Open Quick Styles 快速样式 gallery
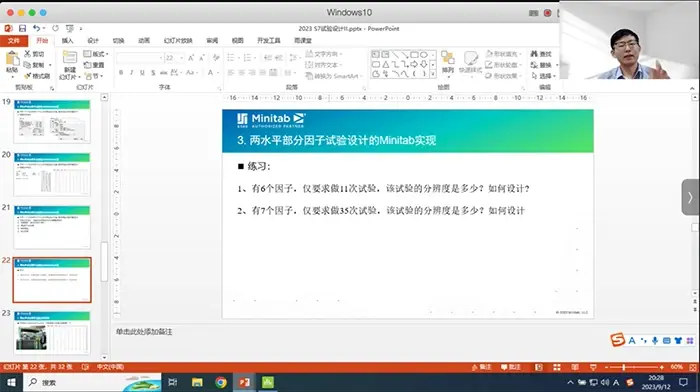The image size is (700, 392). coord(470,62)
